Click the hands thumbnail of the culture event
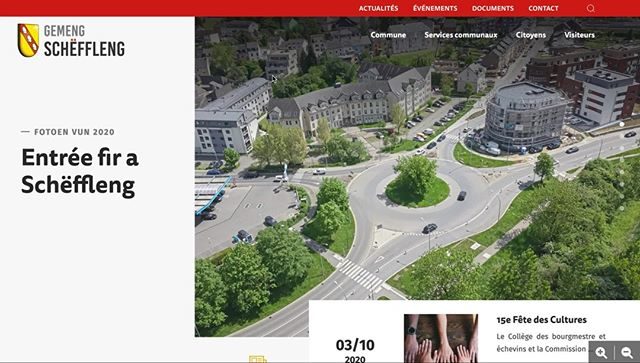The width and height of the screenshot is (640, 363). [x=441, y=339]
